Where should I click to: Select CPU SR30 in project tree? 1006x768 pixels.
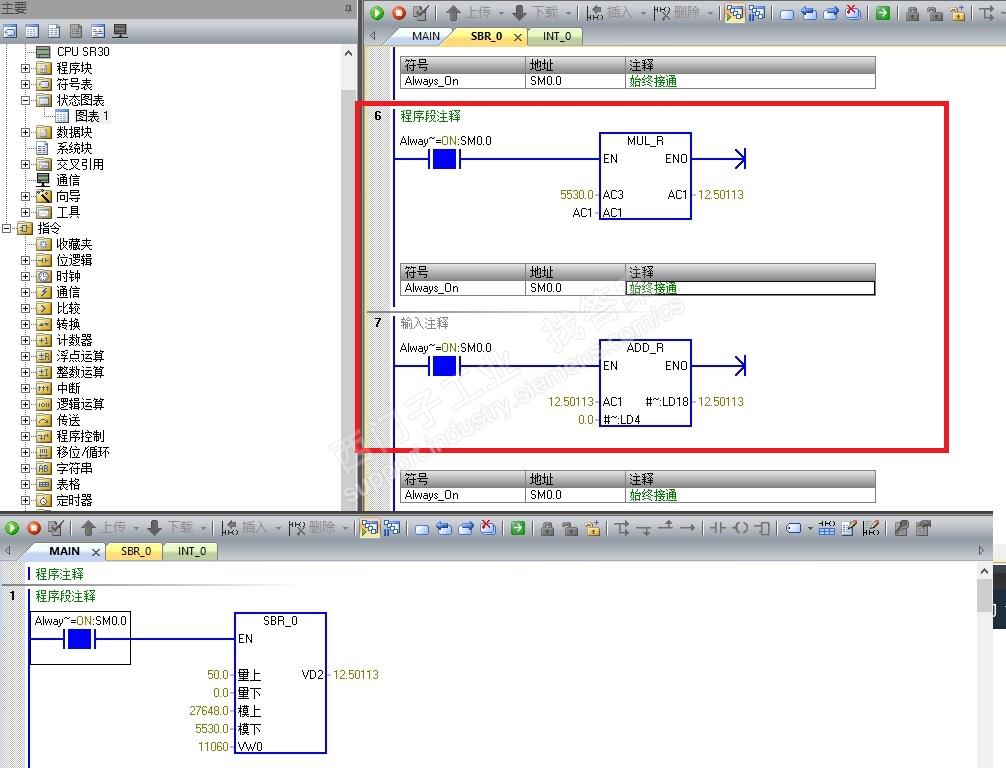83,52
